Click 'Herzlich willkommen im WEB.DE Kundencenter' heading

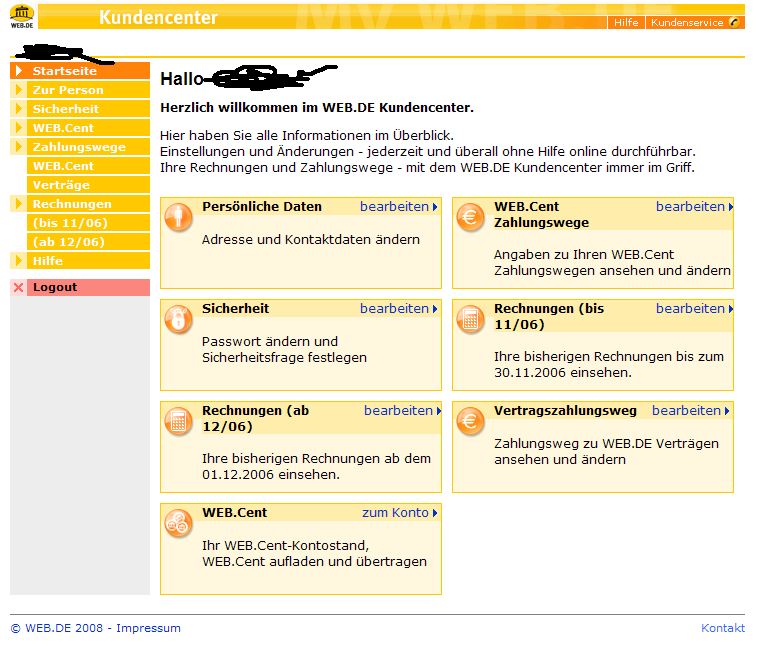tap(317, 108)
